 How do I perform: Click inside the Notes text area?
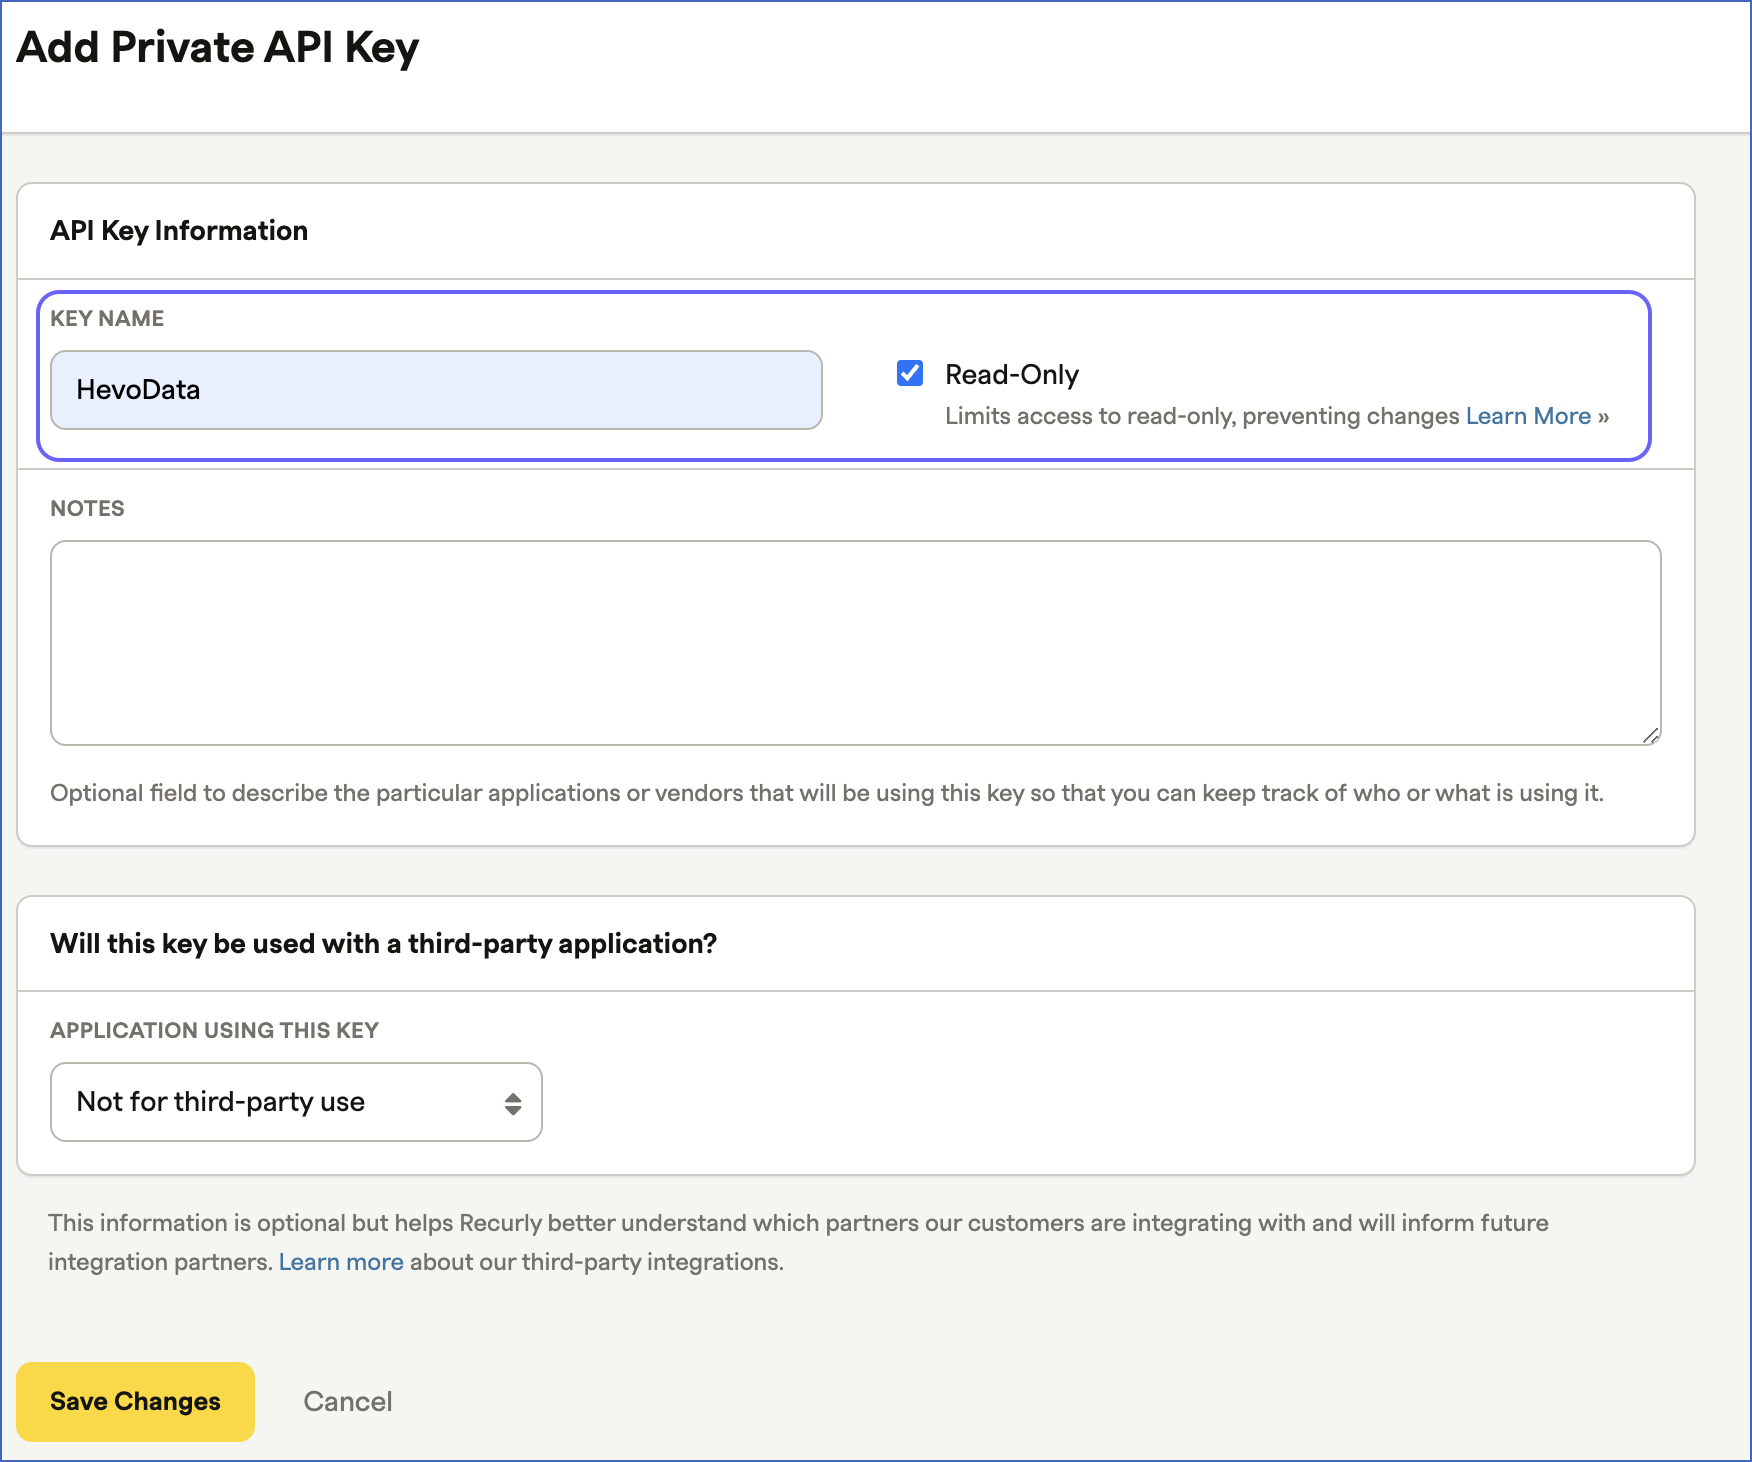pos(855,643)
